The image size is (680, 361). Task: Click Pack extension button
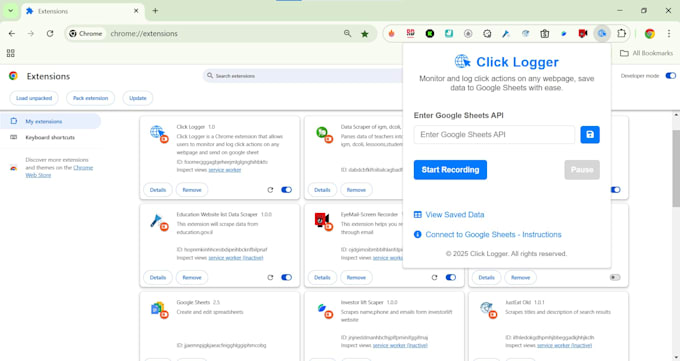(x=90, y=98)
